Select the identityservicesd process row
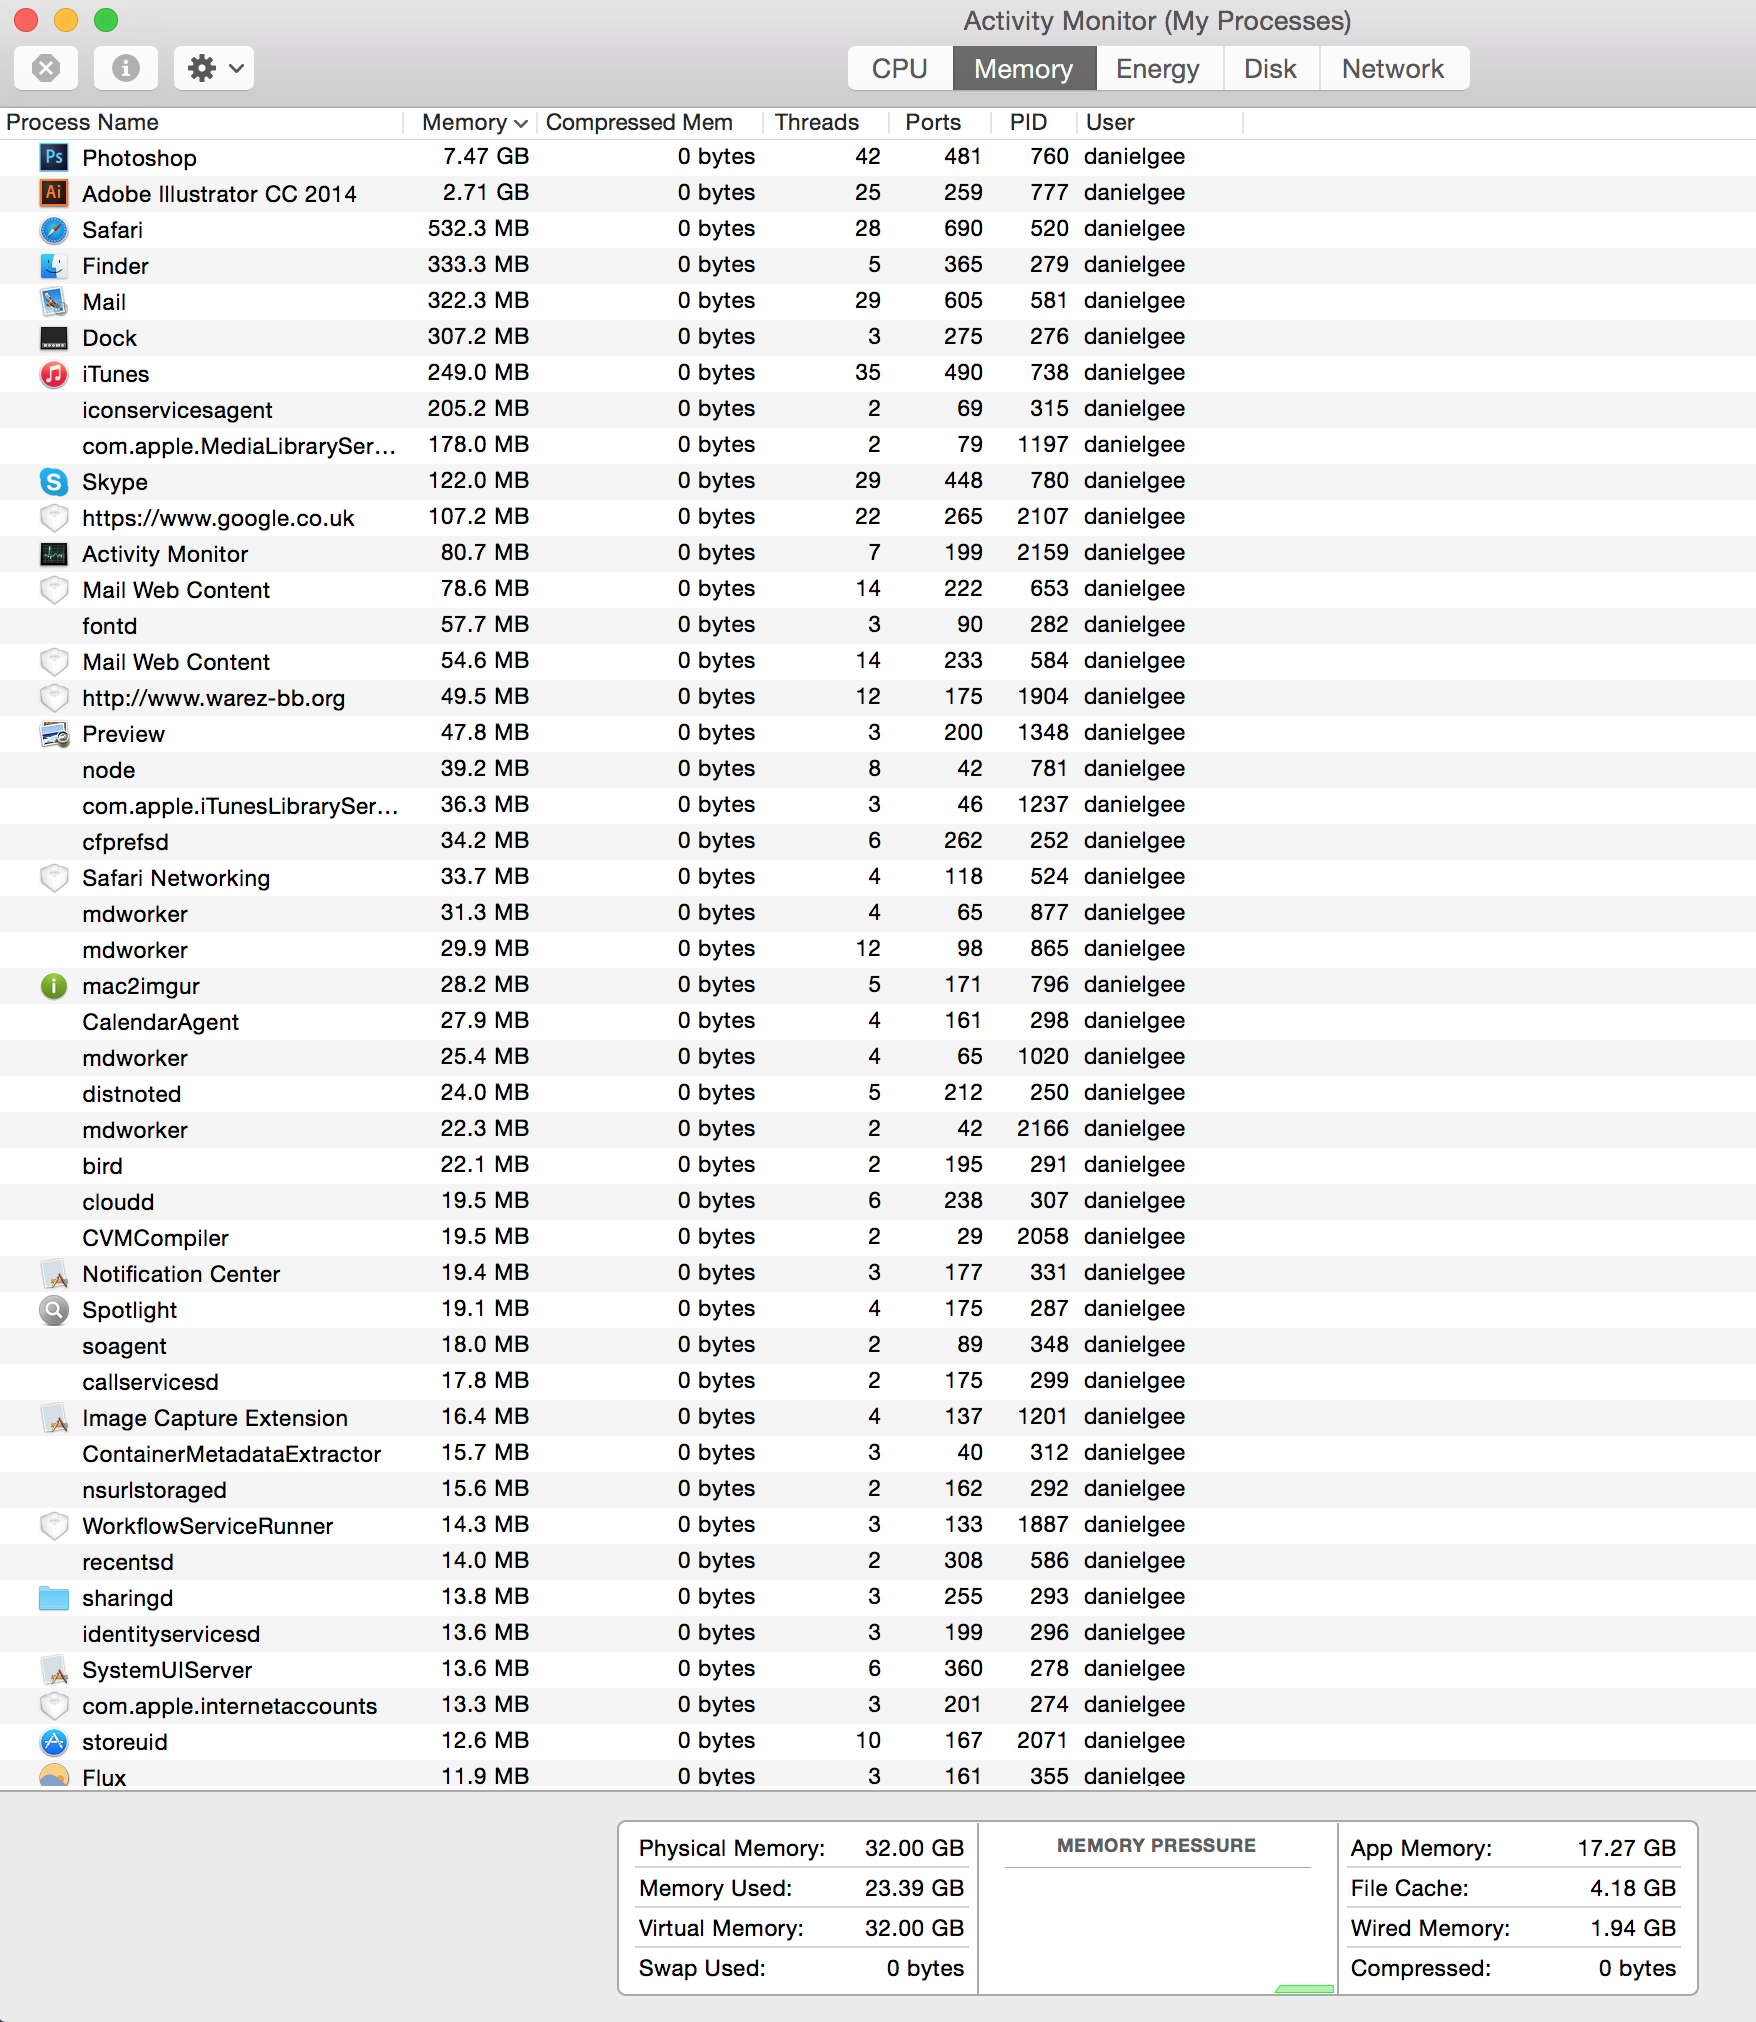Screen dimensions: 1756x2022 pos(878,1633)
